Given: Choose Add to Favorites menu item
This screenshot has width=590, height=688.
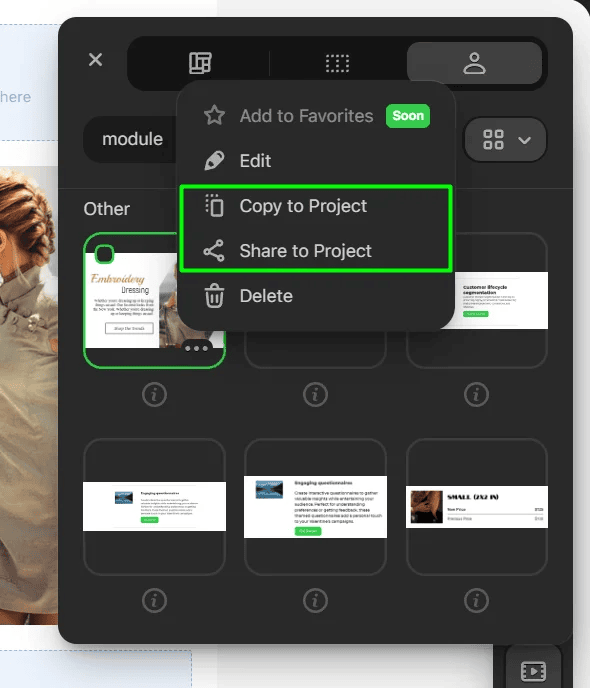Looking at the screenshot, I should click(317, 116).
